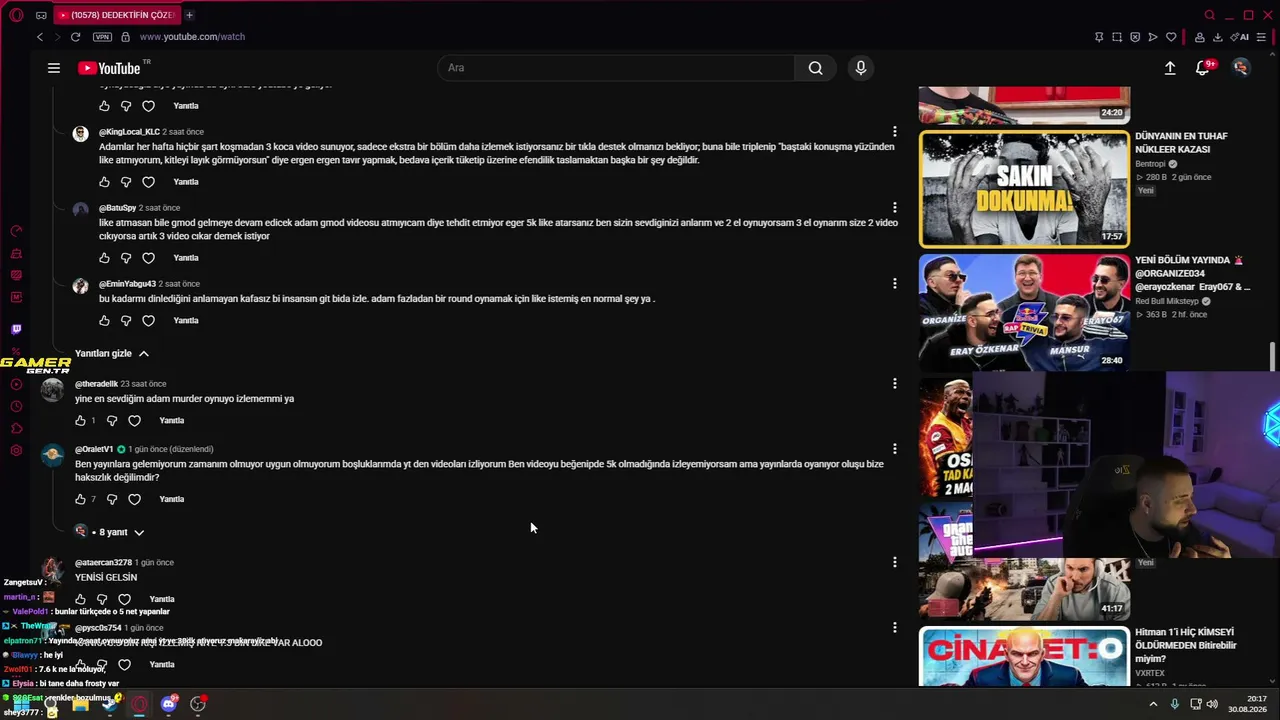The height and width of the screenshot is (720, 1280).
Task: Like the @BatuSpy comment
Action: [x=104, y=258]
